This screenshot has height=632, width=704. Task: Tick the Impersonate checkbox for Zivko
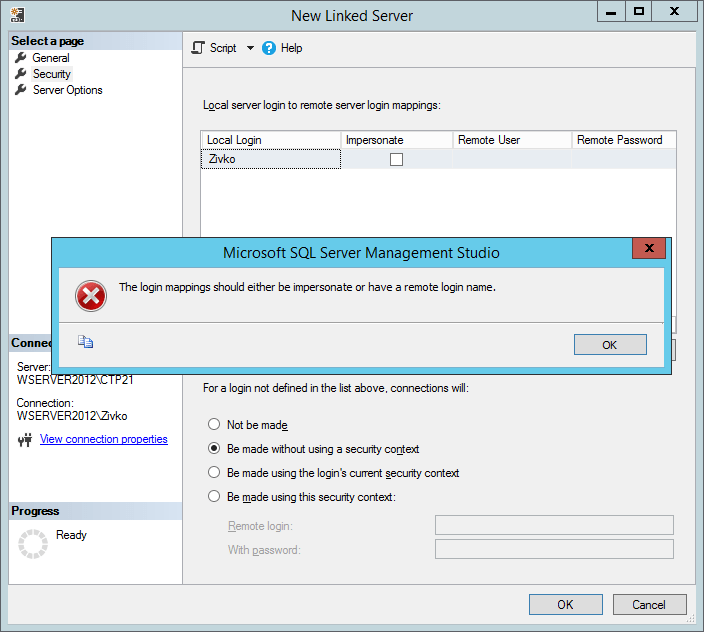coord(396,159)
